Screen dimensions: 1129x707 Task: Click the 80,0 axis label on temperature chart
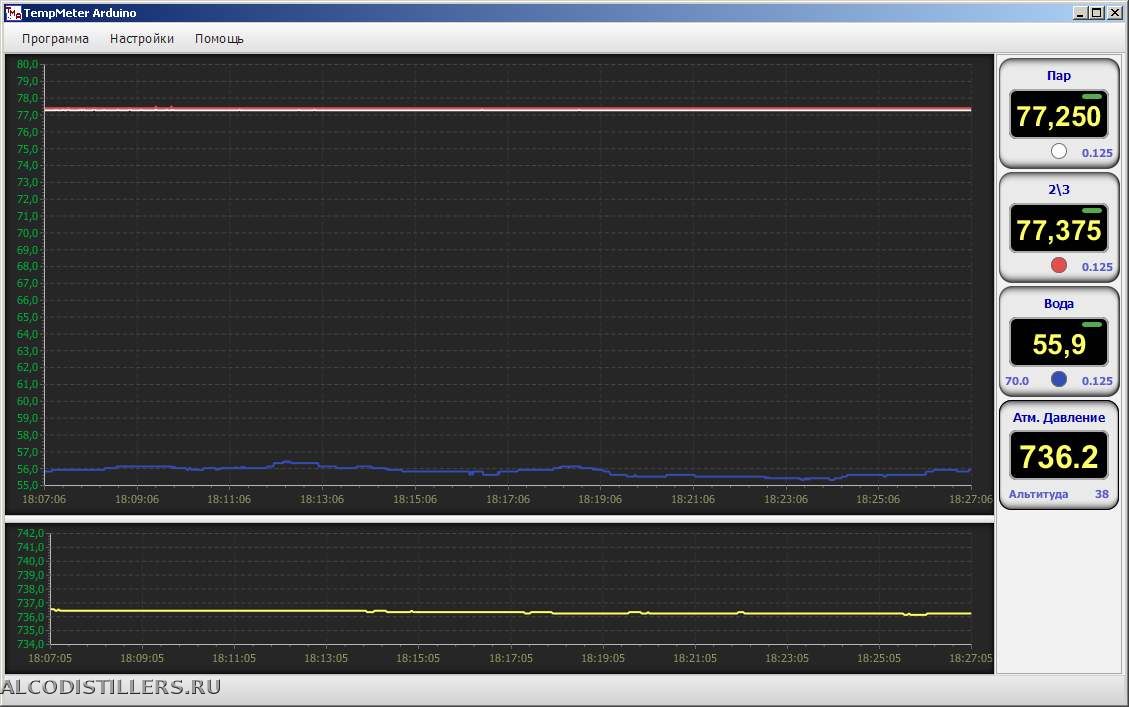pos(27,64)
